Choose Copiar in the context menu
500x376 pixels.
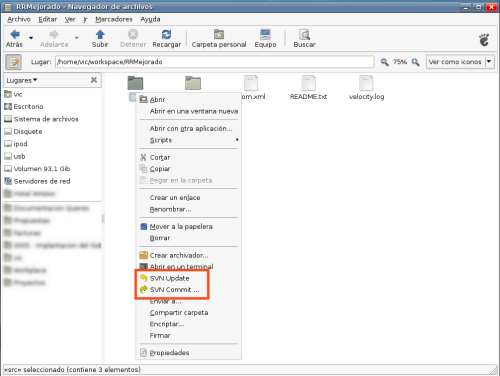coord(189,169)
